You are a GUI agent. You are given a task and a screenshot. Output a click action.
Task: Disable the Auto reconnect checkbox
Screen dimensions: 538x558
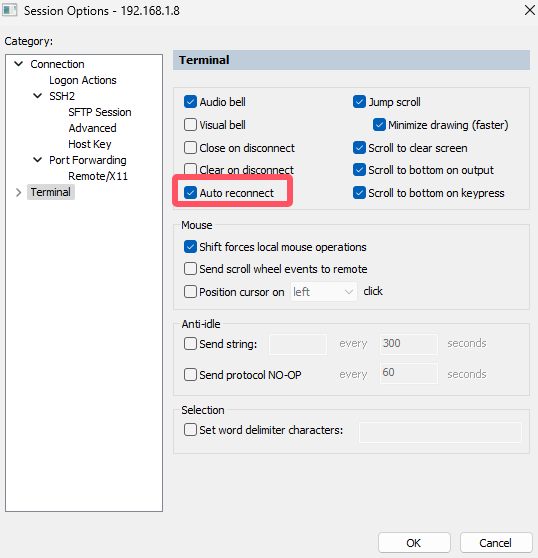tap(190, 193)
